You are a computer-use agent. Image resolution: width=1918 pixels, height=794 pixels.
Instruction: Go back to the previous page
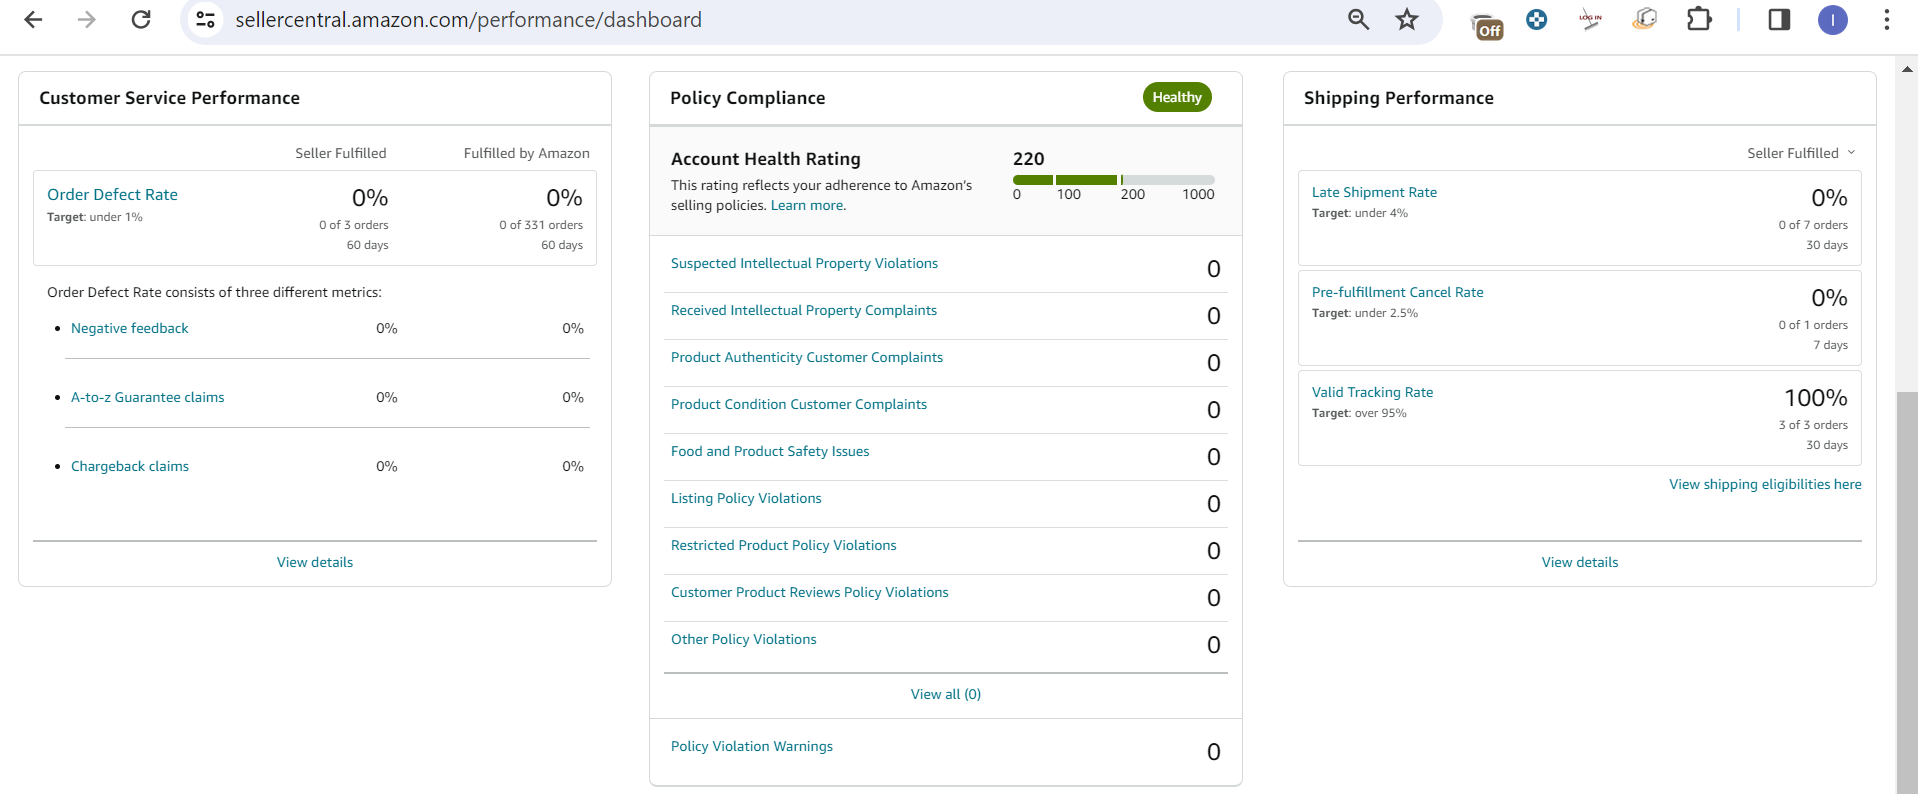[x=33, y=20]
